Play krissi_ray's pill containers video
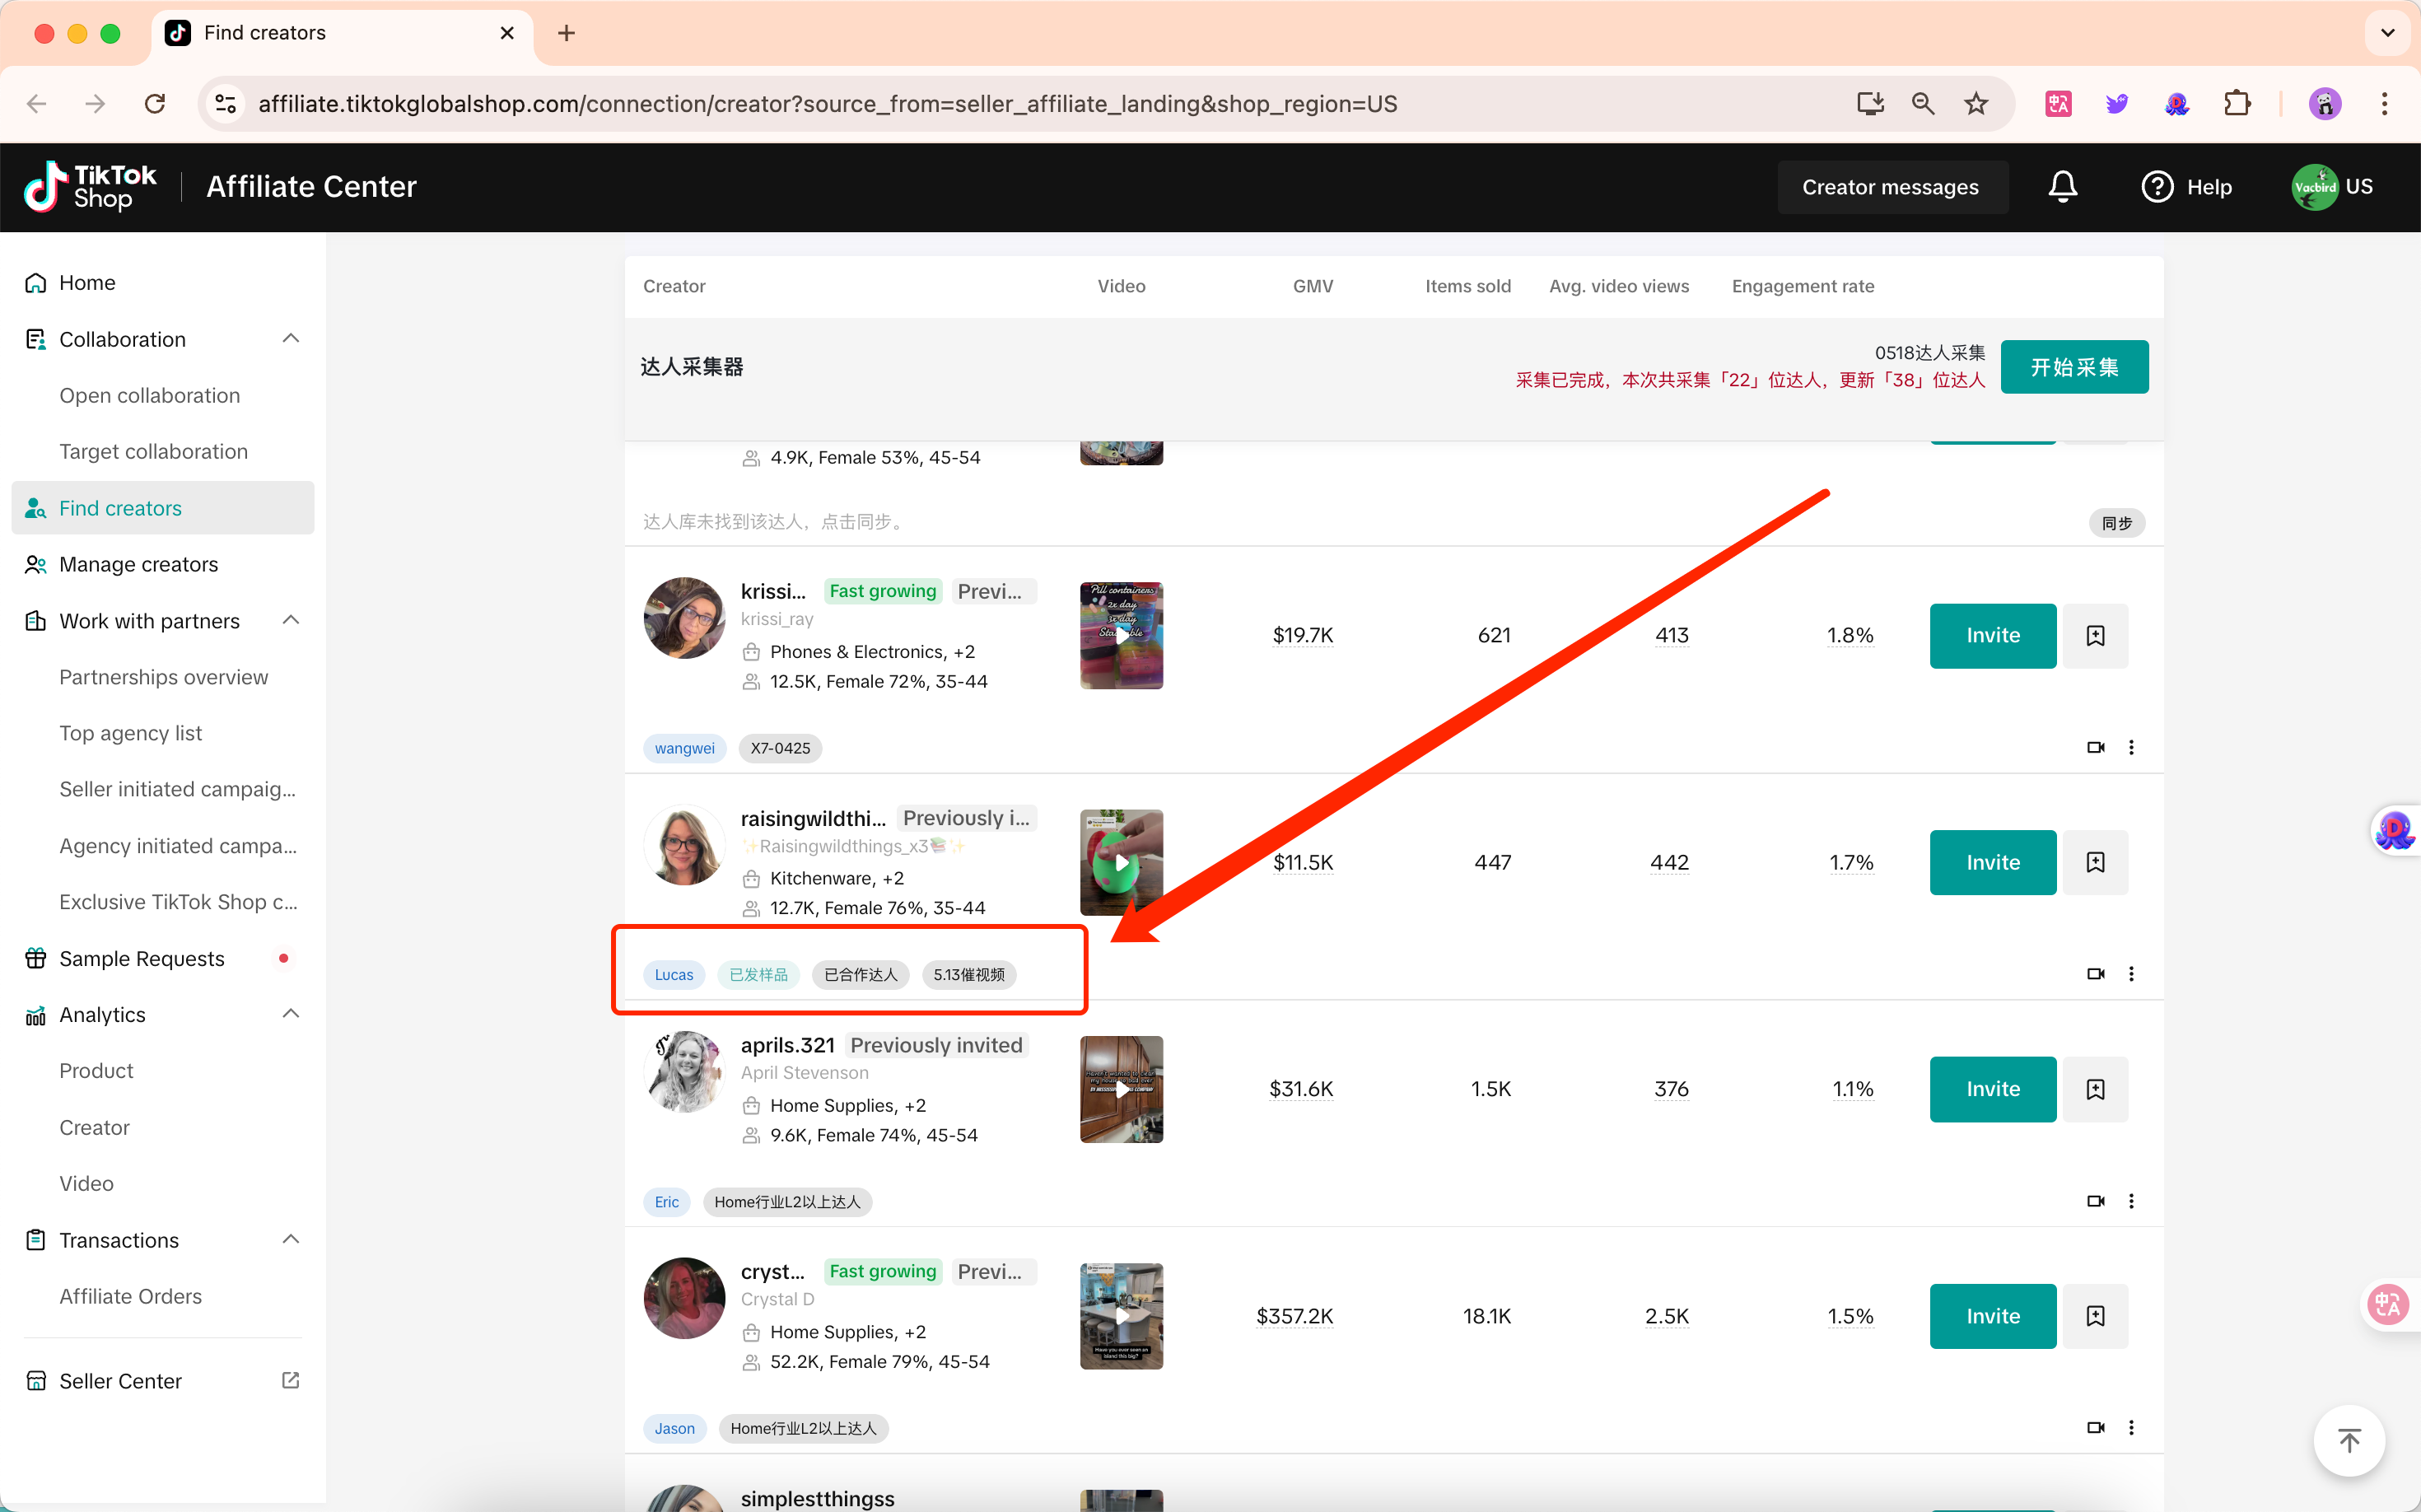2421x1512 pixels. 1121,636
